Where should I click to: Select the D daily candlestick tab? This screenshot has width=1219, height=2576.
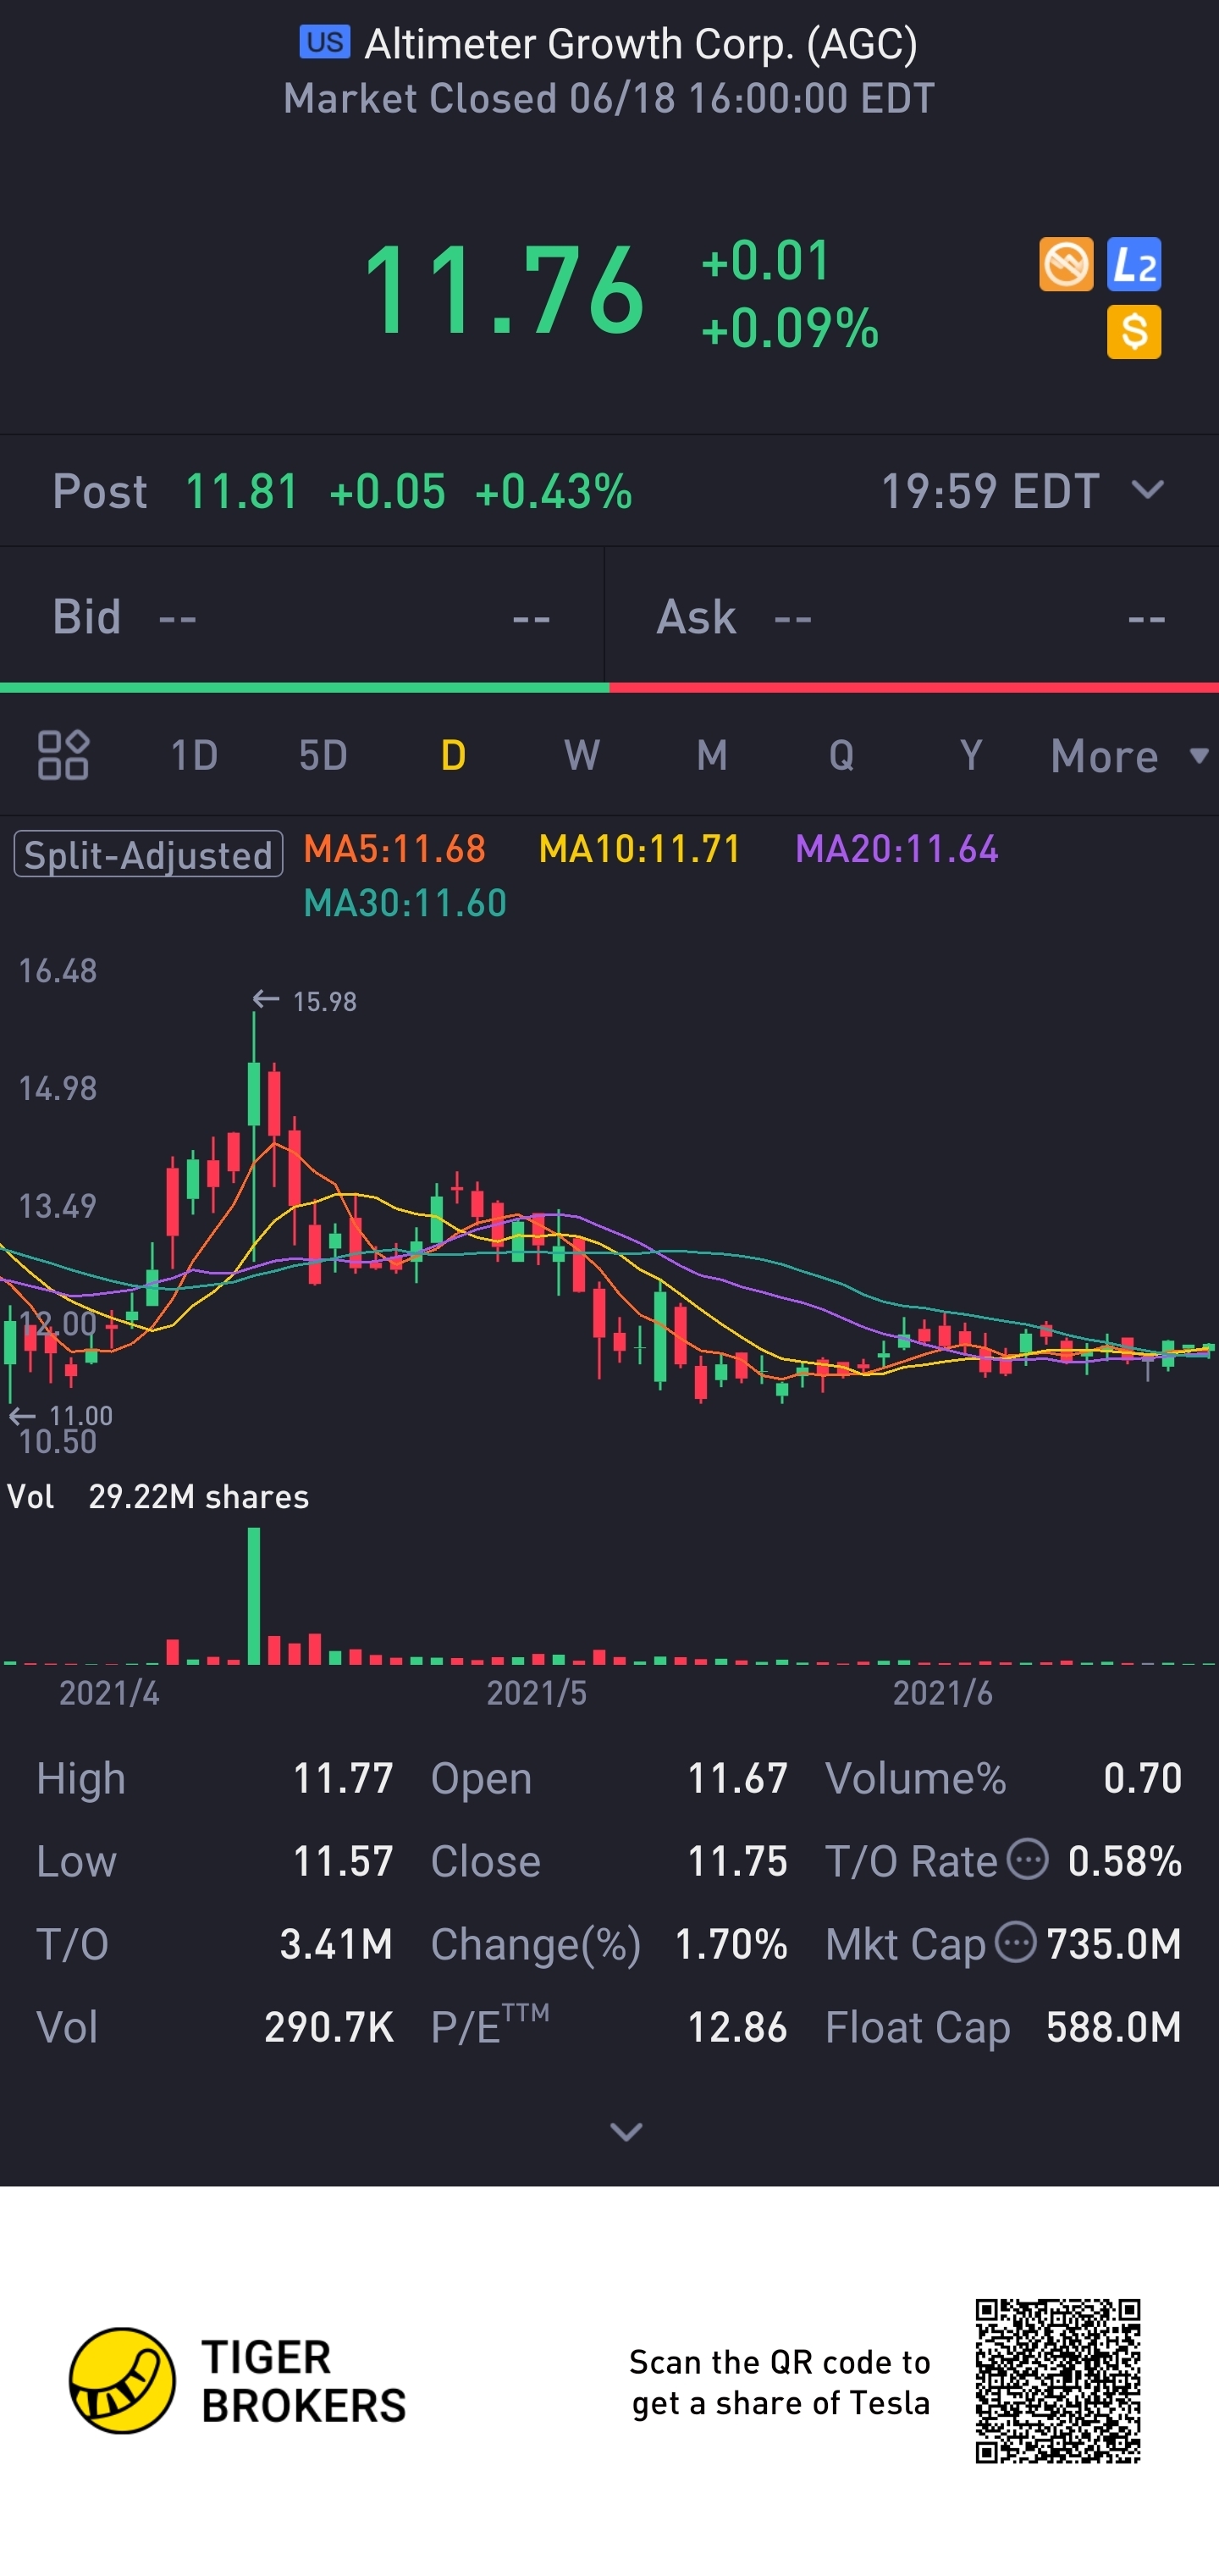tap(453, 755)
